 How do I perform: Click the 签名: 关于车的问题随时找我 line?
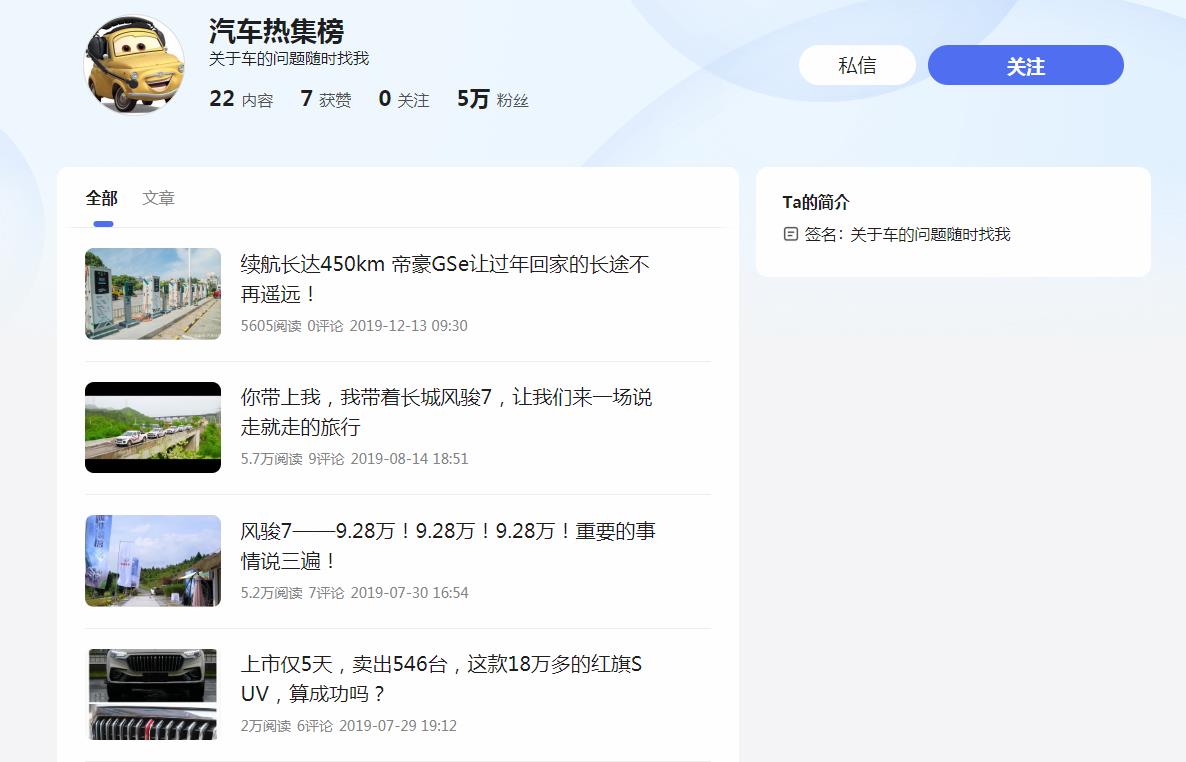(907, 235)
